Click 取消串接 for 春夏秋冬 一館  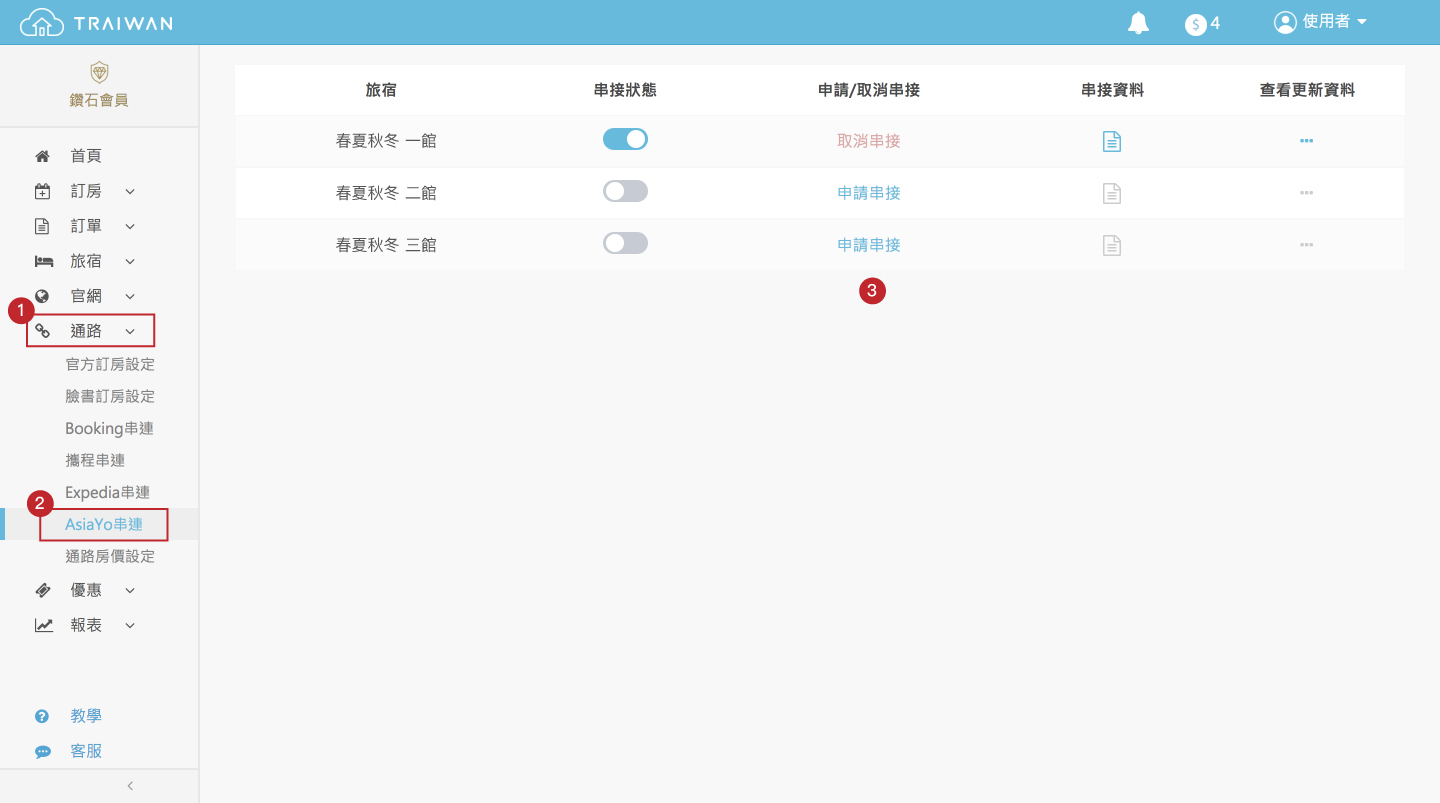pyautogui.click(x=869, y=141)
